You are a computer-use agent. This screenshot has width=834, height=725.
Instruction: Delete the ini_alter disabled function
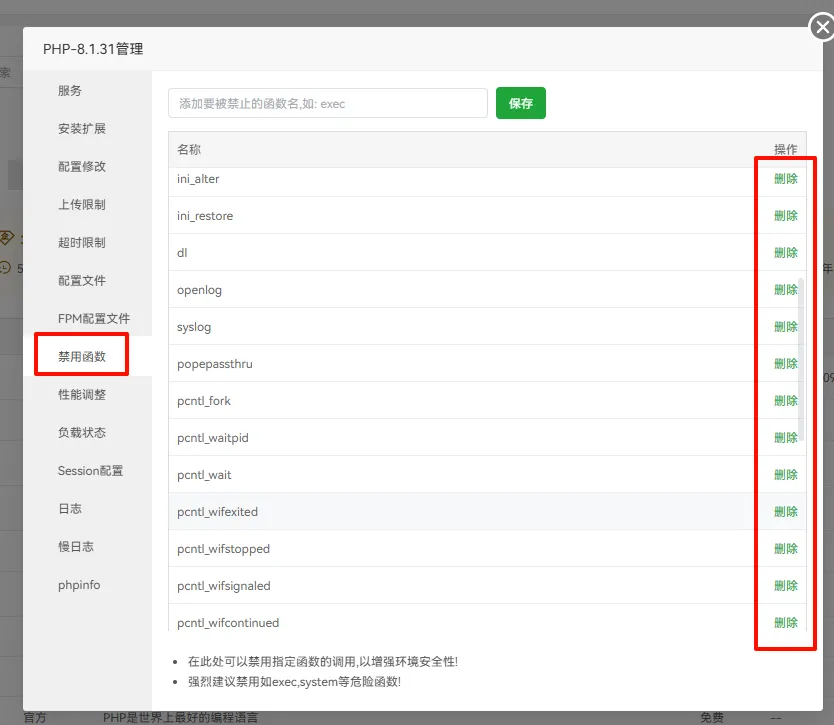tap(786, 179)
